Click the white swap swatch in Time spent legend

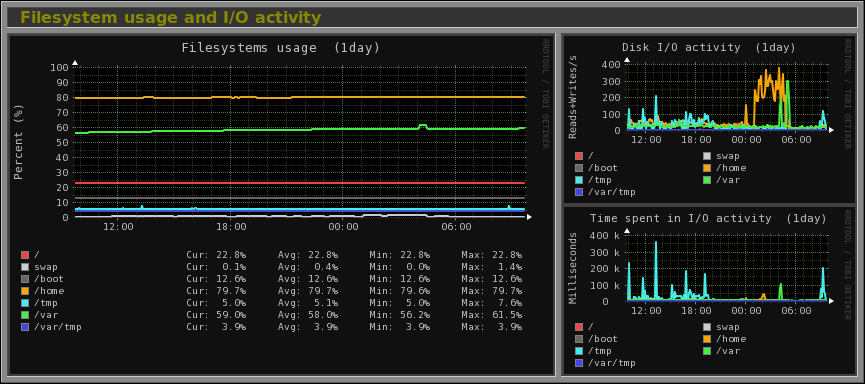point(707,327)
